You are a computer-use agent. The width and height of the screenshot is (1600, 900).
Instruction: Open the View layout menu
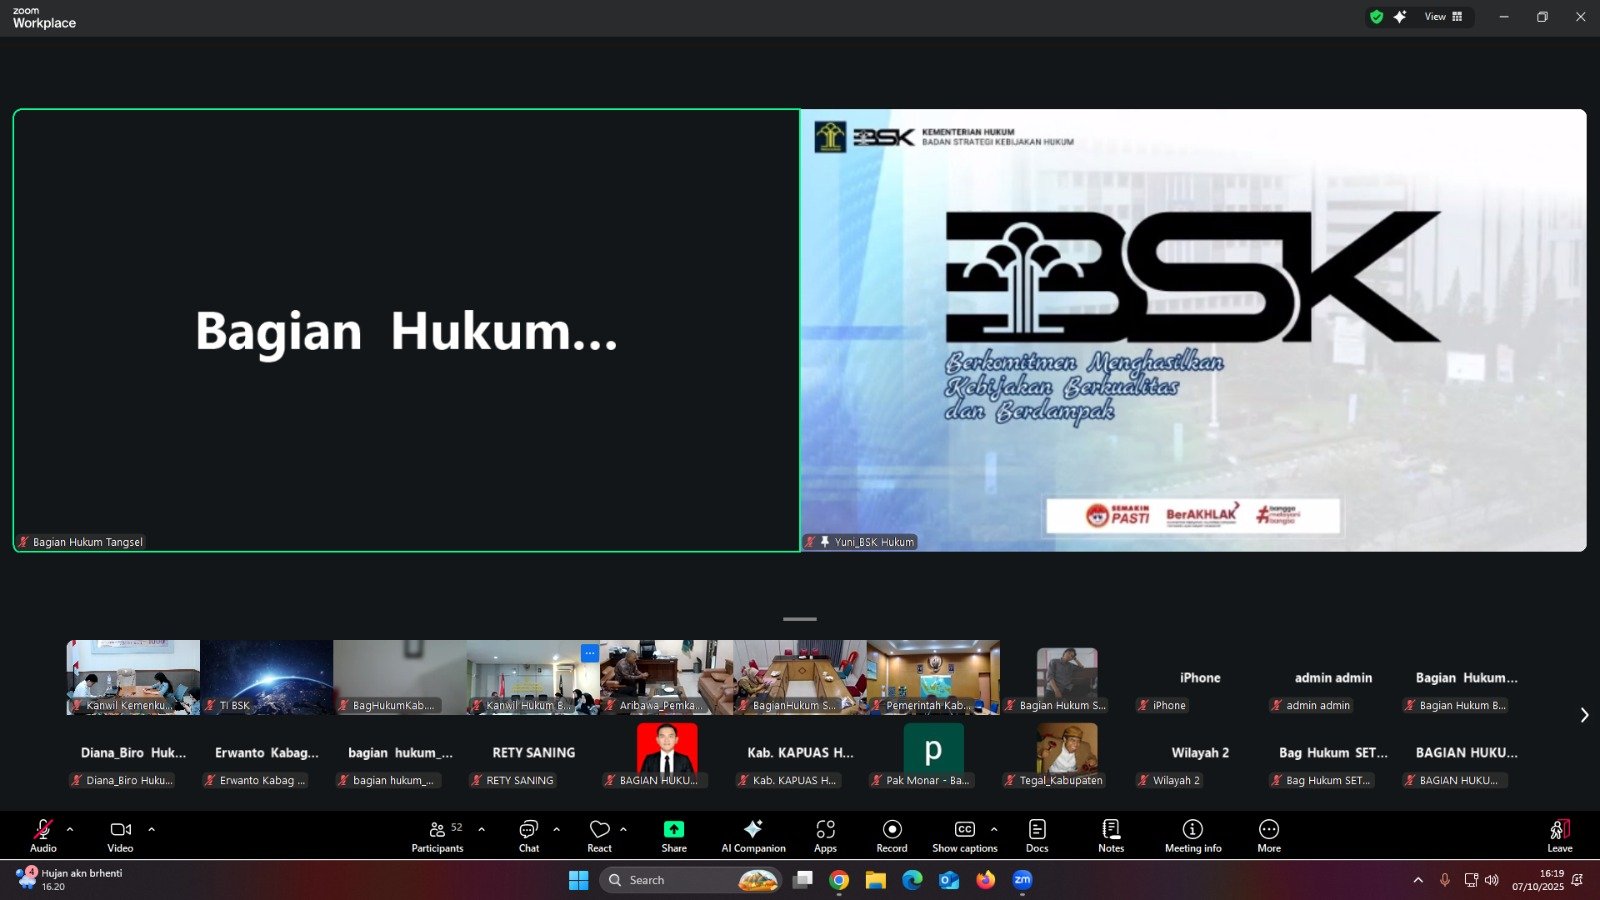tap(1443, 17)
